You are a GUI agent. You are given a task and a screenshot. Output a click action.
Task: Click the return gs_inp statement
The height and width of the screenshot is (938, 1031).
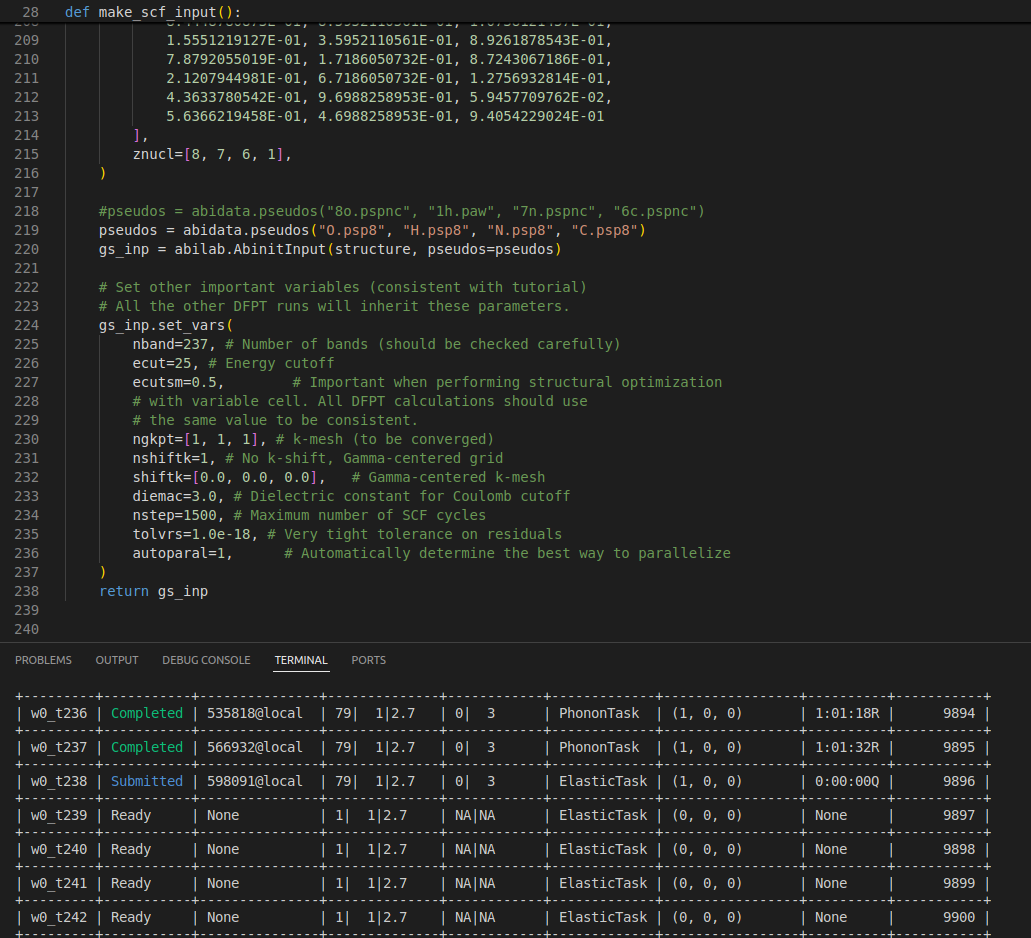pos(153,591)
